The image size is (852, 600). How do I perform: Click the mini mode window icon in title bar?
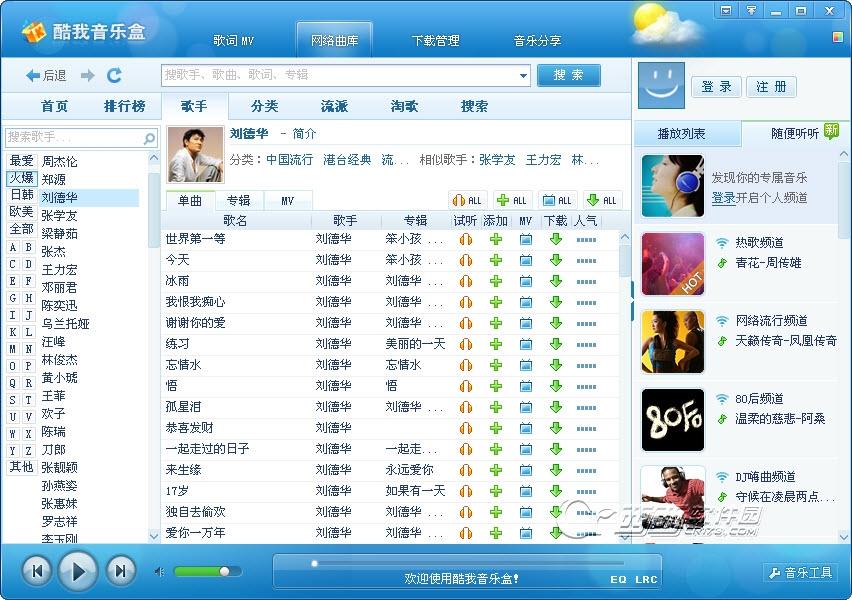tap(726, 10)
